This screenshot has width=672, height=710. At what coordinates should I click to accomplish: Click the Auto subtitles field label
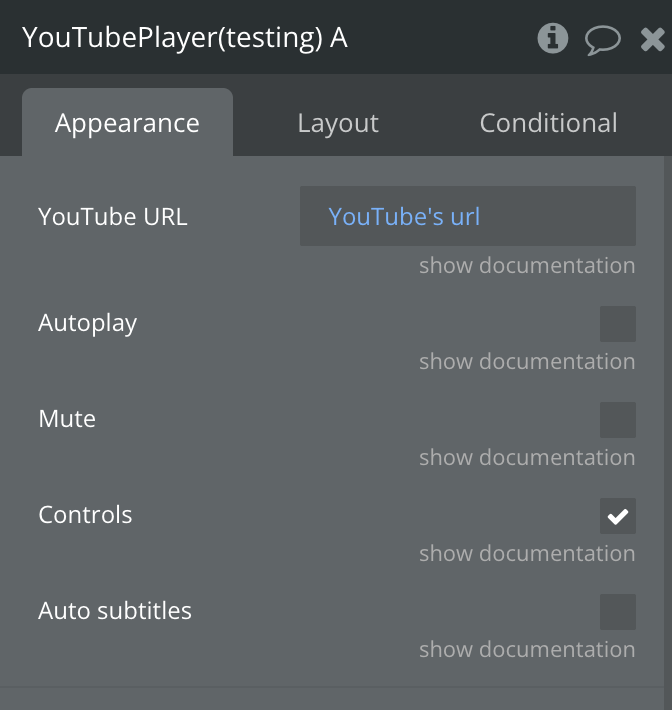coord(115,611)
